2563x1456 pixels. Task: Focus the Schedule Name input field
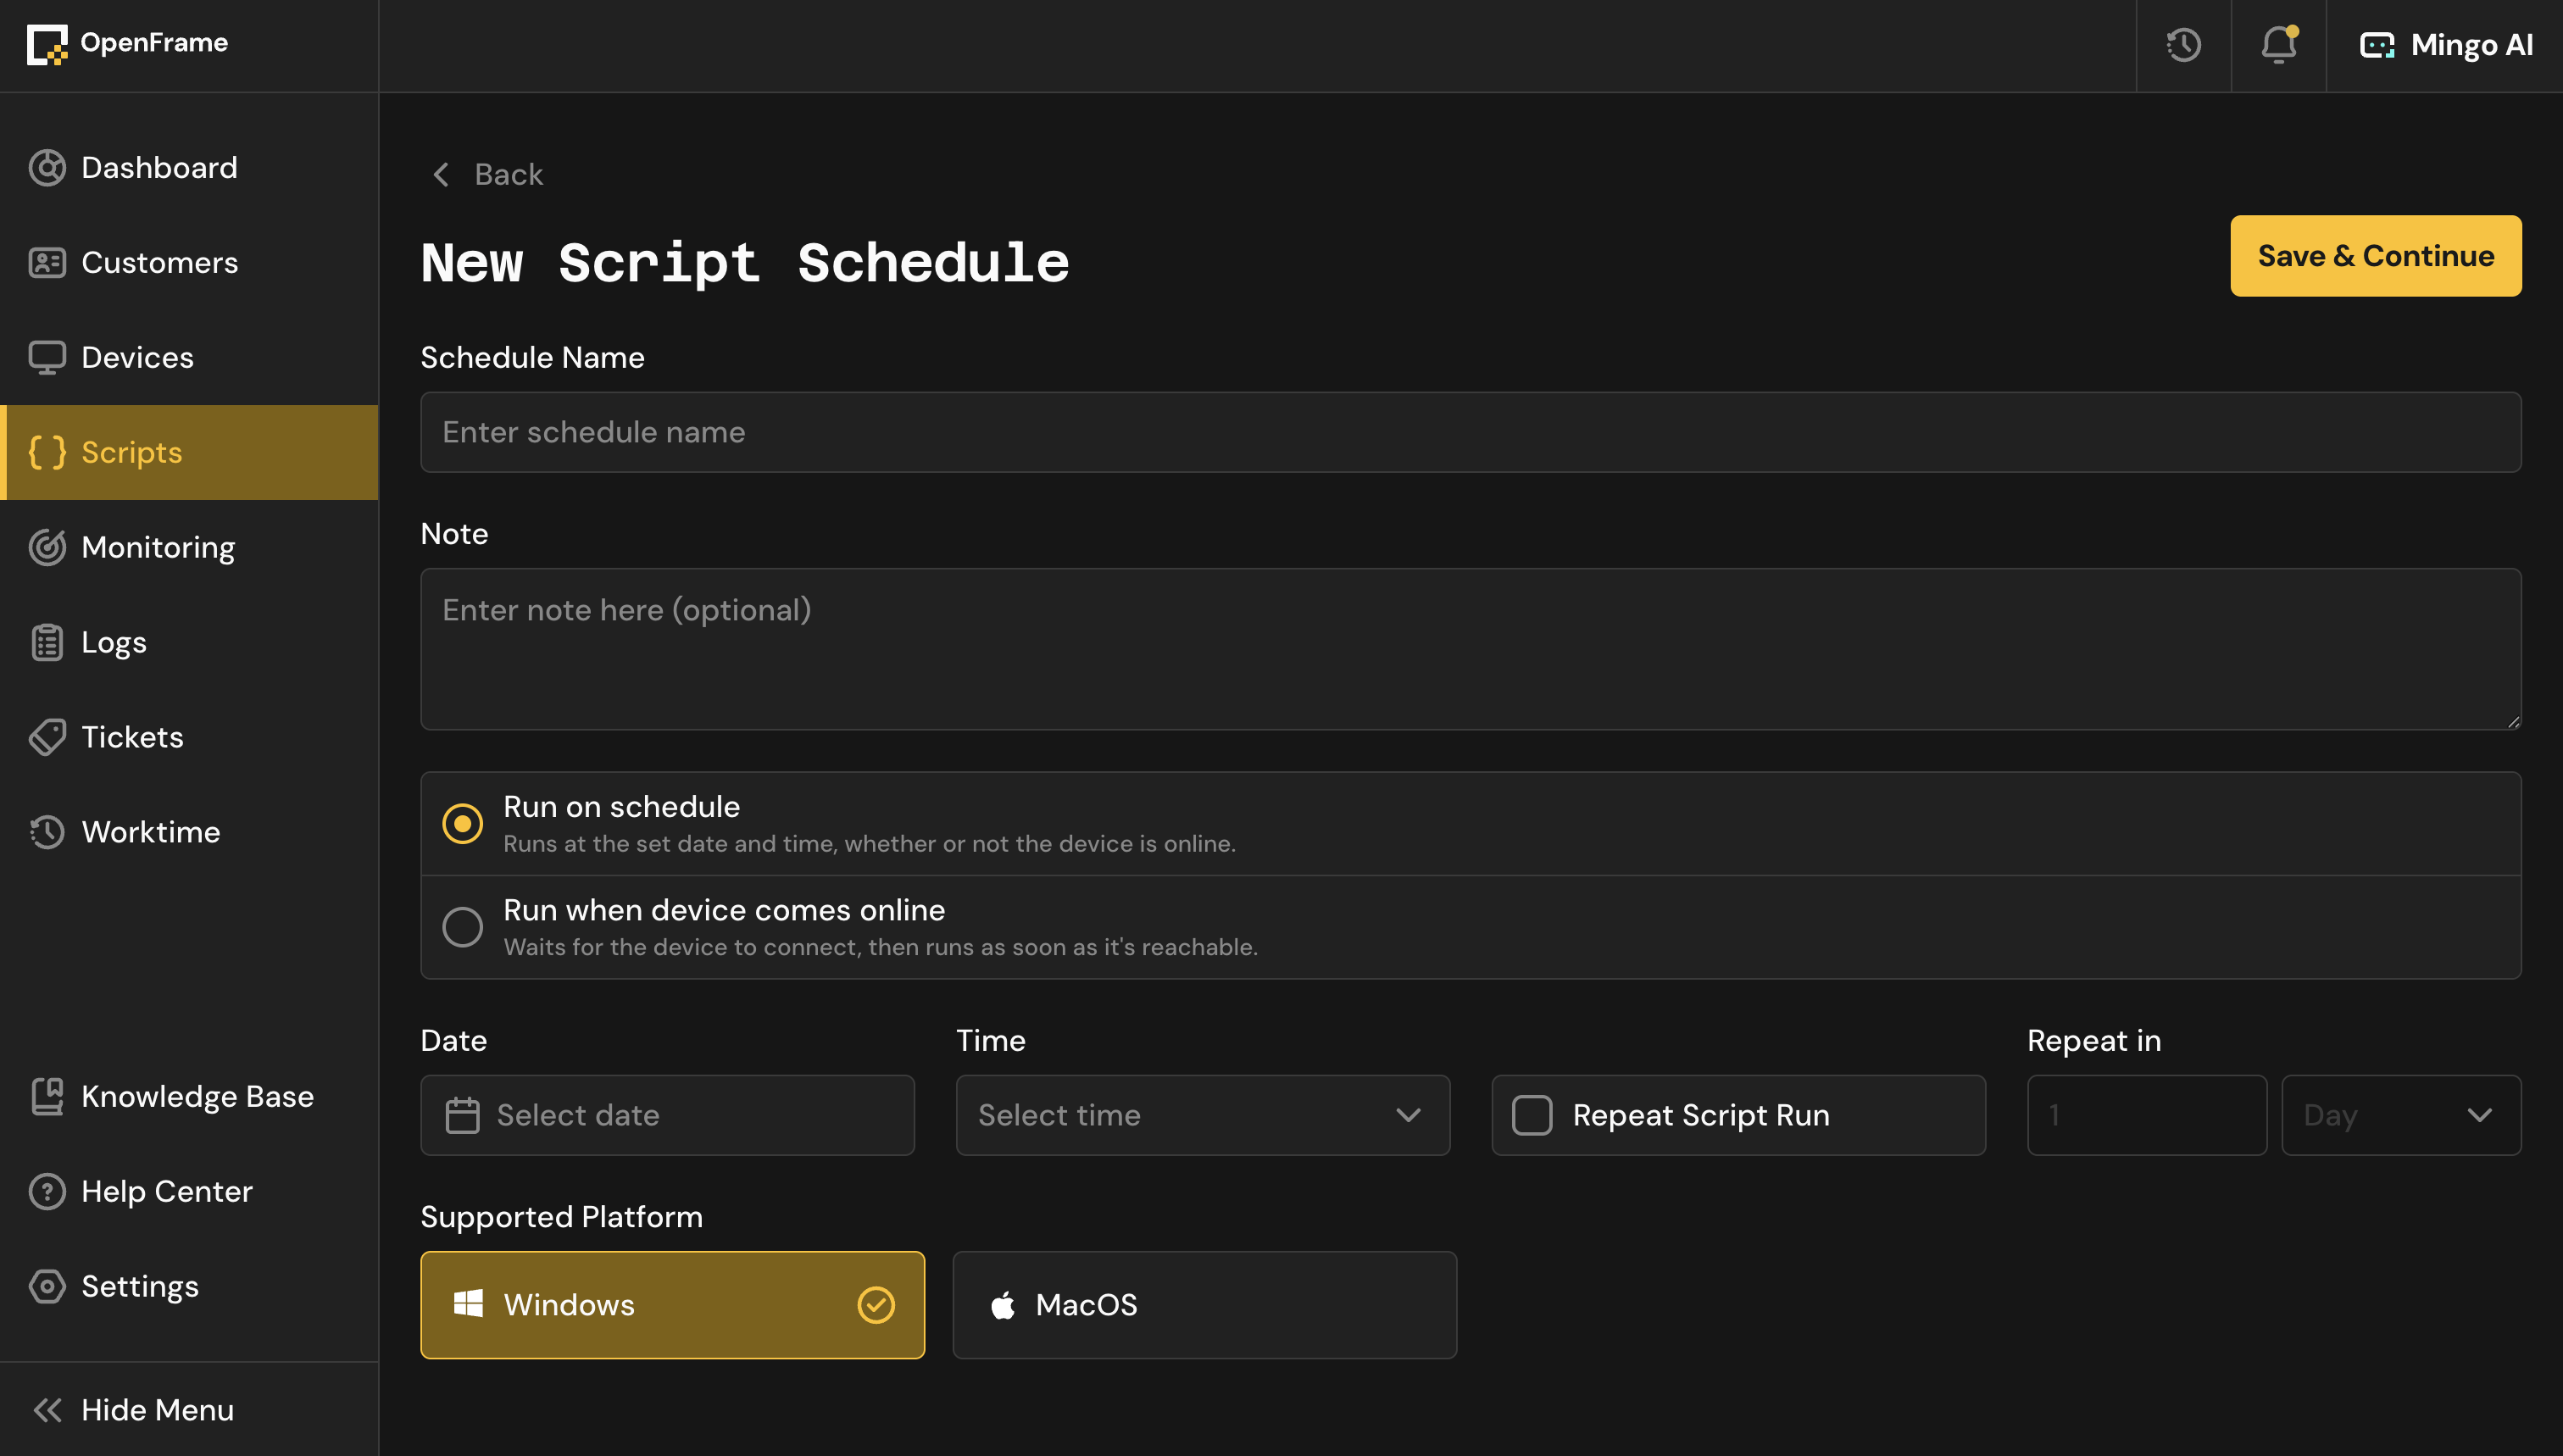1470,432
